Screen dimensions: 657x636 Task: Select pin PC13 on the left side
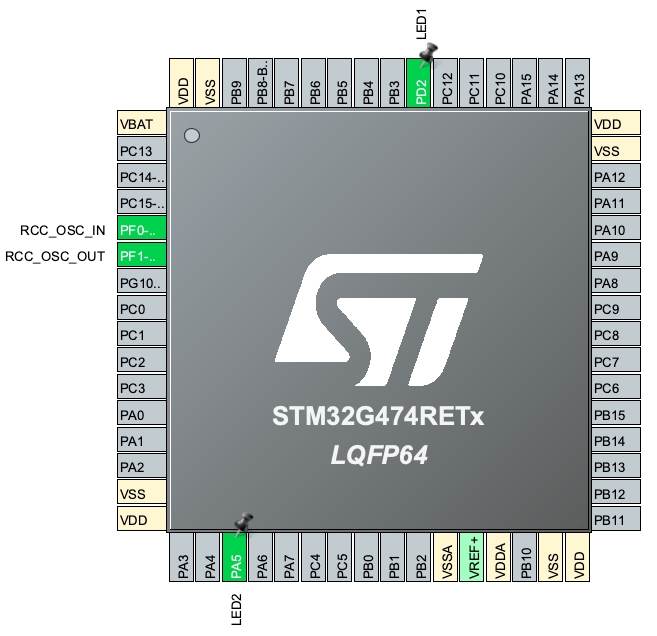(140, 151)
